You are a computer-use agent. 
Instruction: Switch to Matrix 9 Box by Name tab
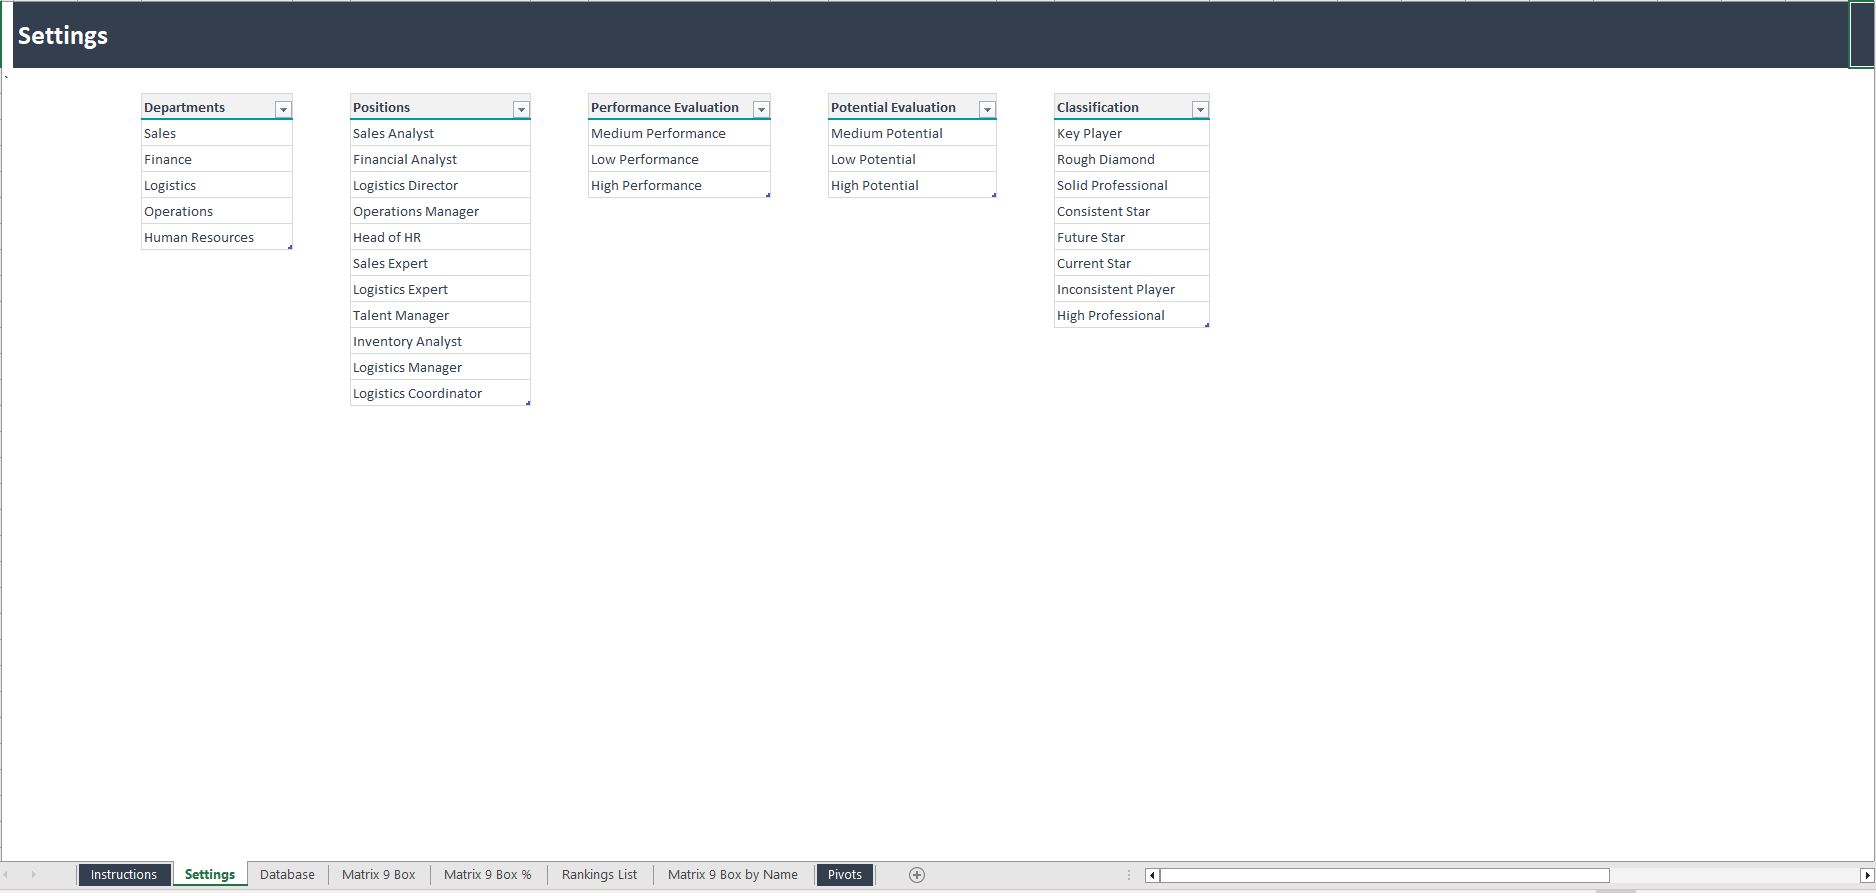click(x=732, y=875)
